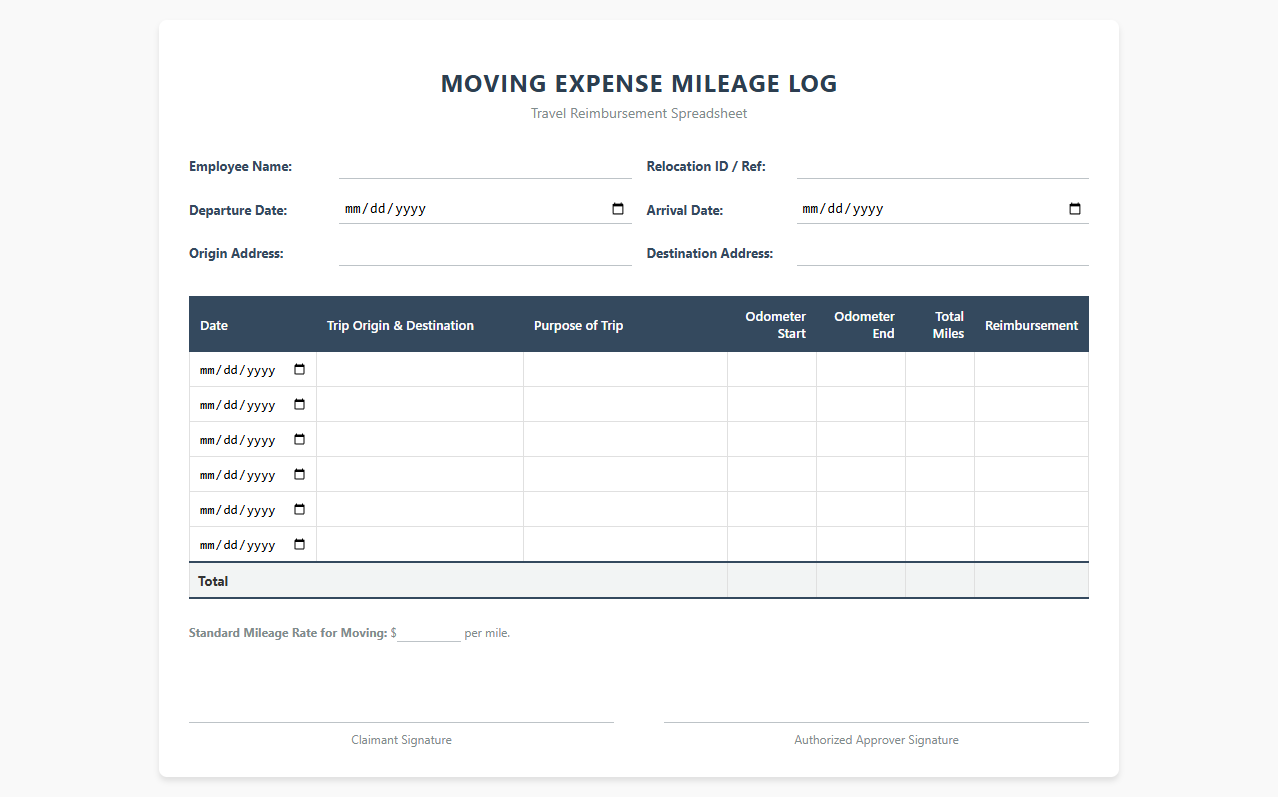Select the Departure Date mm/dd/yyyy text
The image size is (1278, 797).
pos(386,209)
